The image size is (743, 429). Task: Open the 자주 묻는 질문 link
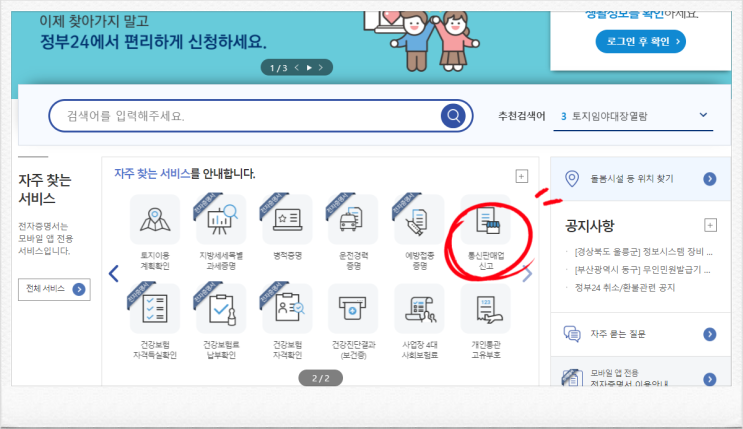click(x=617, y=334)
